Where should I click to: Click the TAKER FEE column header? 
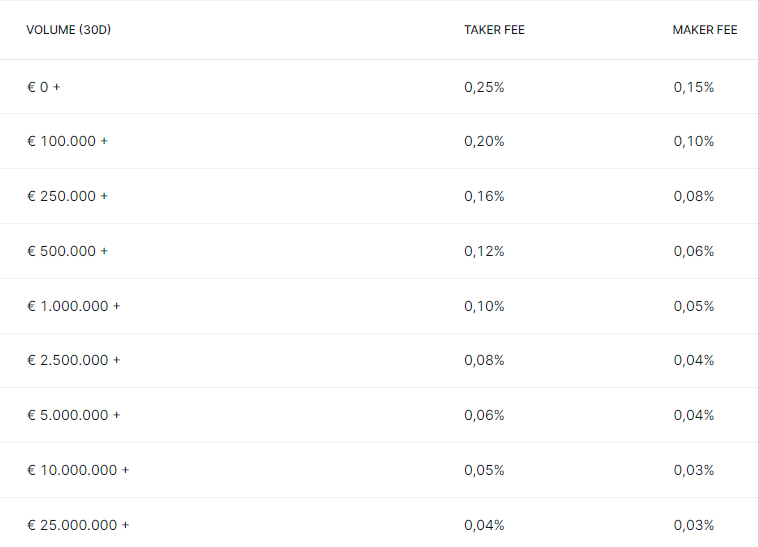click(x=494, y=30)
